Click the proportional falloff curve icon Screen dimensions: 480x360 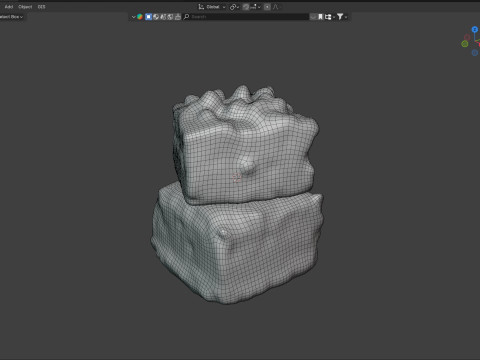coord(276,7)
